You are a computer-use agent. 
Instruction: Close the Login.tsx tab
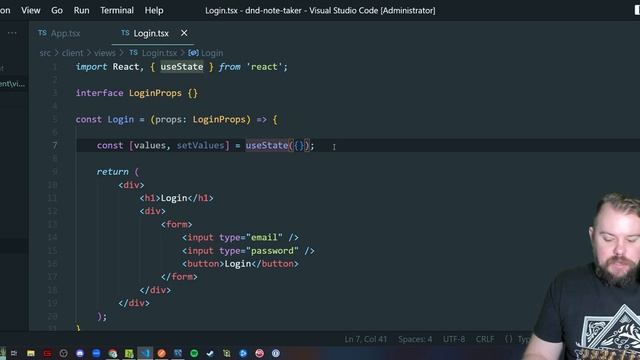pos(184,33)
